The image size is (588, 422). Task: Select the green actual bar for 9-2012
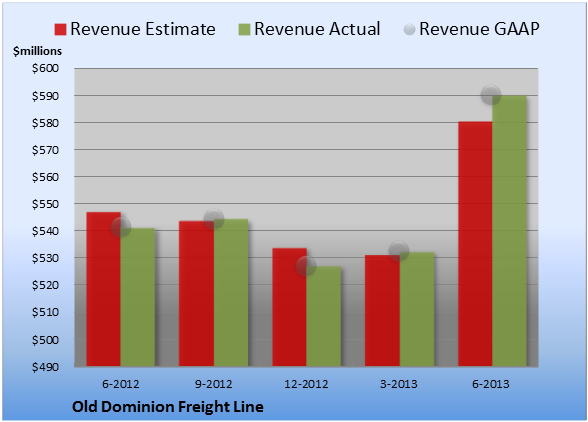(x=231, y=293)
